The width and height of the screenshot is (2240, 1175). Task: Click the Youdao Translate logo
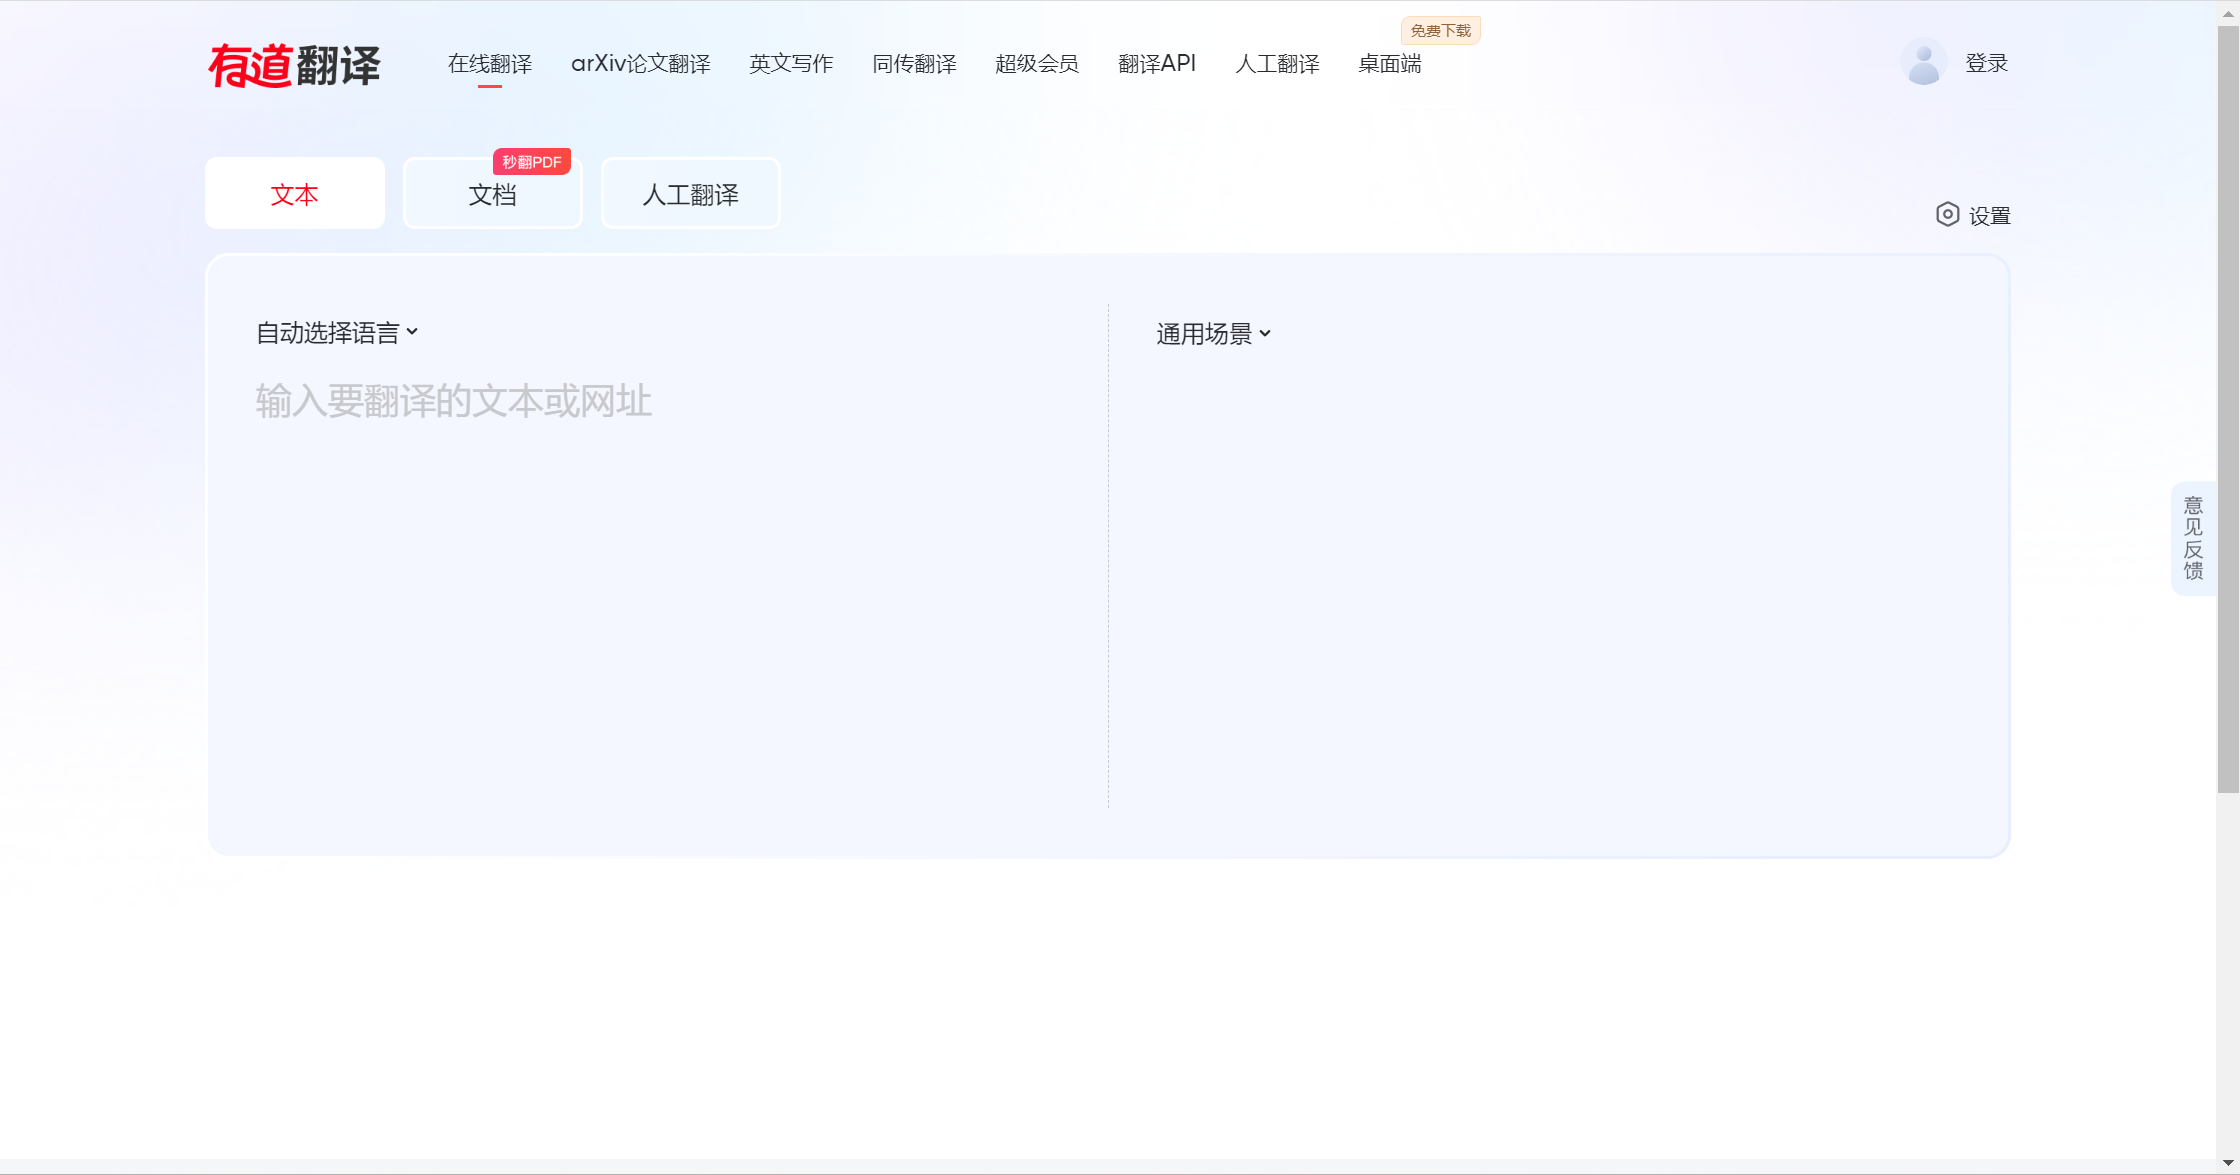[x=294, y=66]
